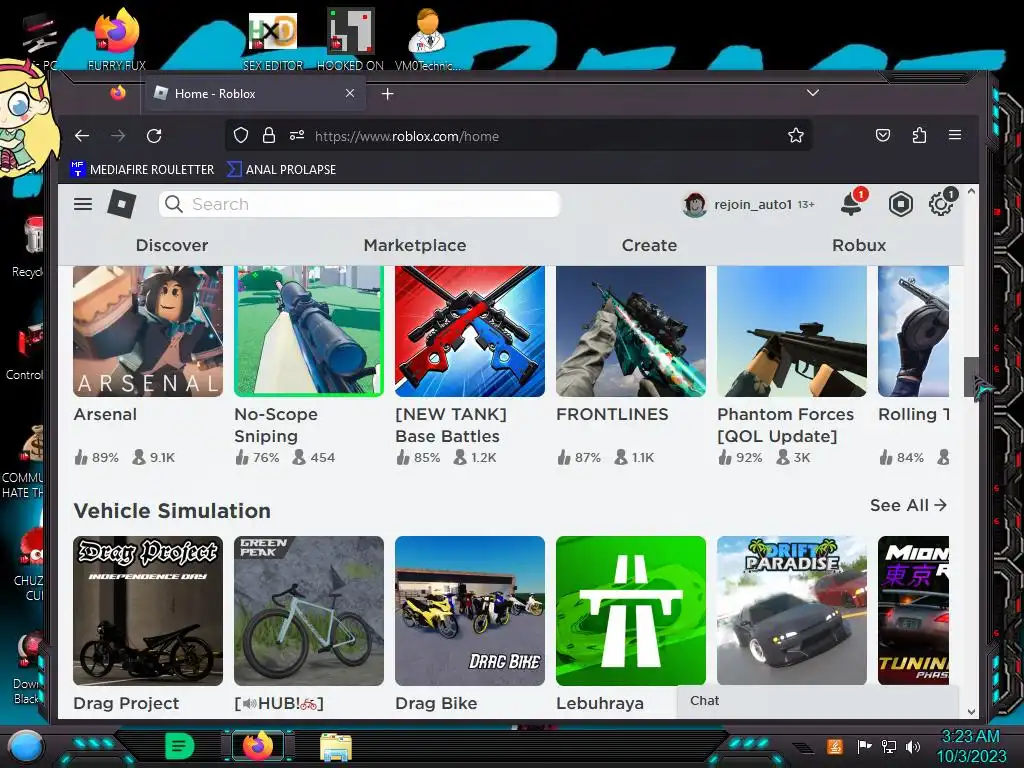Close the Home - Roblox tab
The height and width of the screenshot is (768, 1024).
[x=350, y=93]
